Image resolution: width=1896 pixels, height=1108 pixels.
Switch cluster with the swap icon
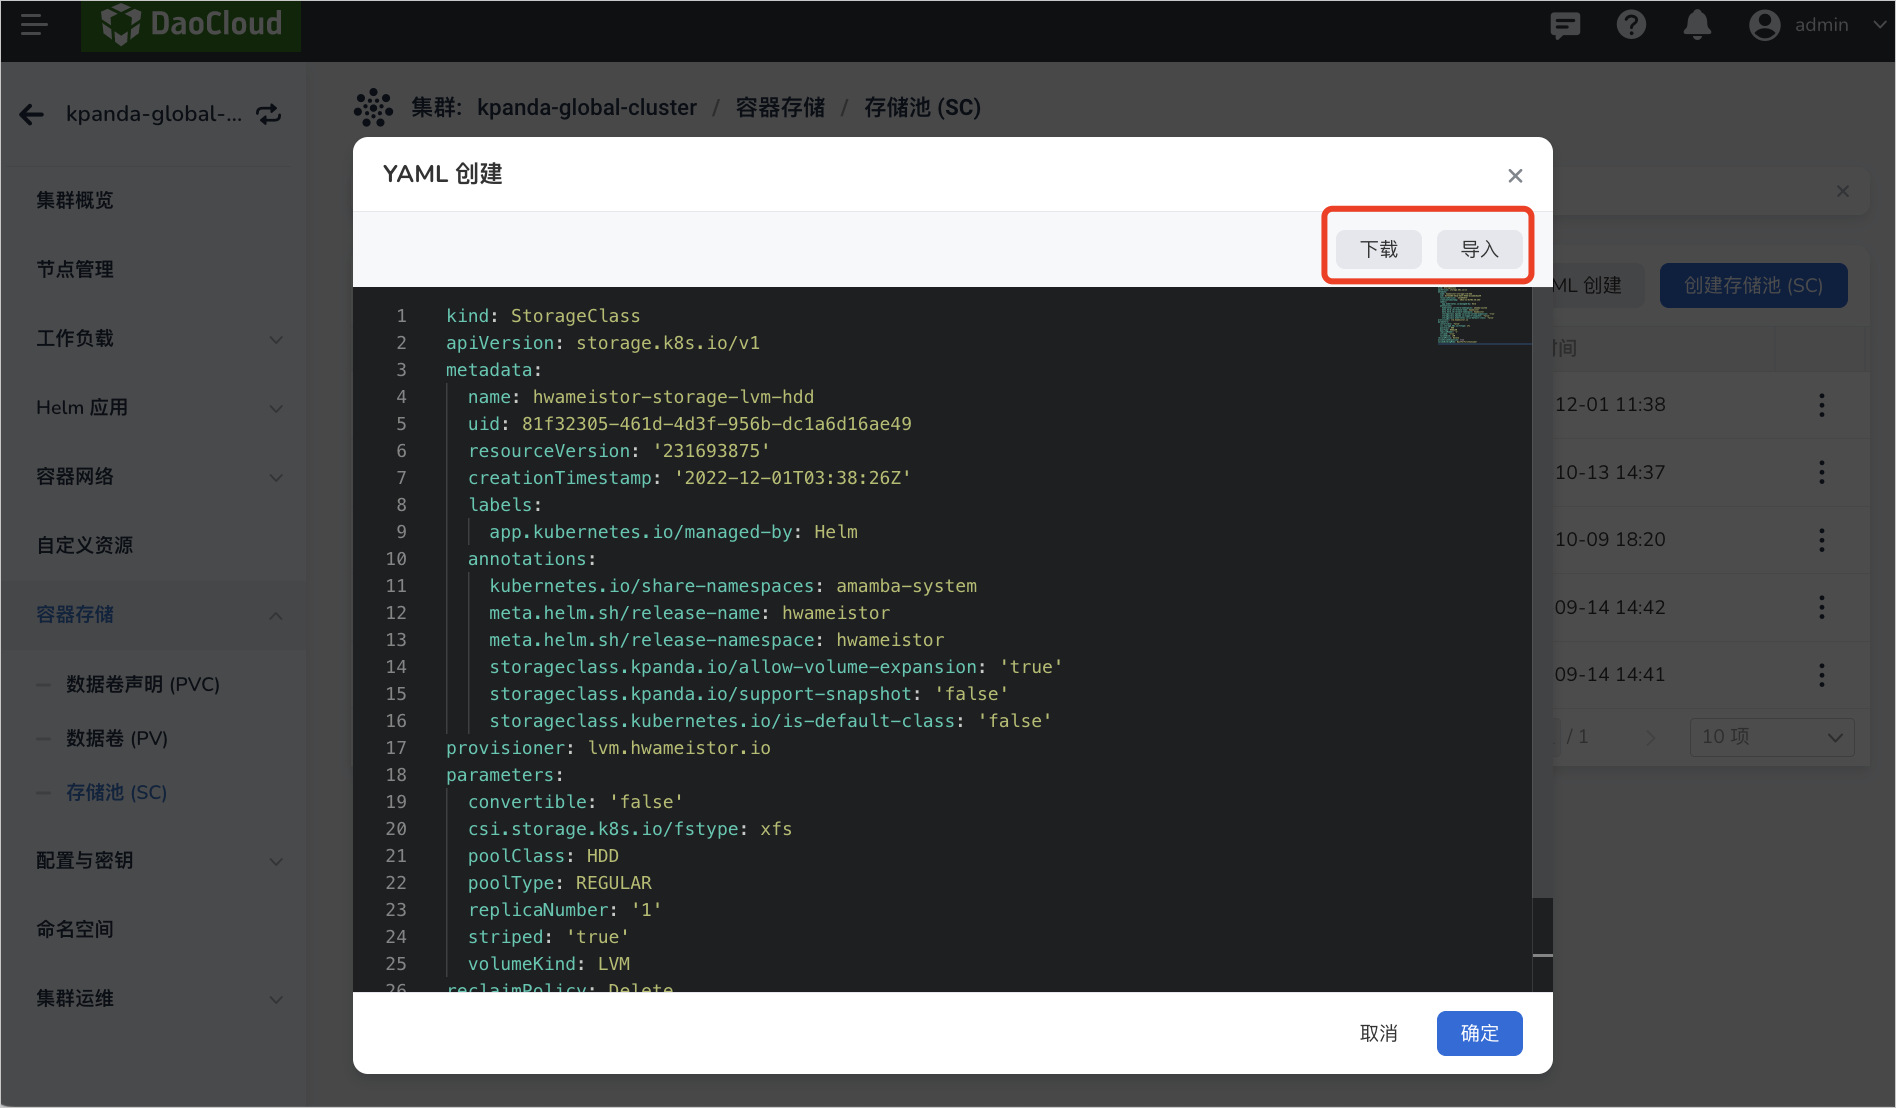pyautogui.click(x=269, y=114)
